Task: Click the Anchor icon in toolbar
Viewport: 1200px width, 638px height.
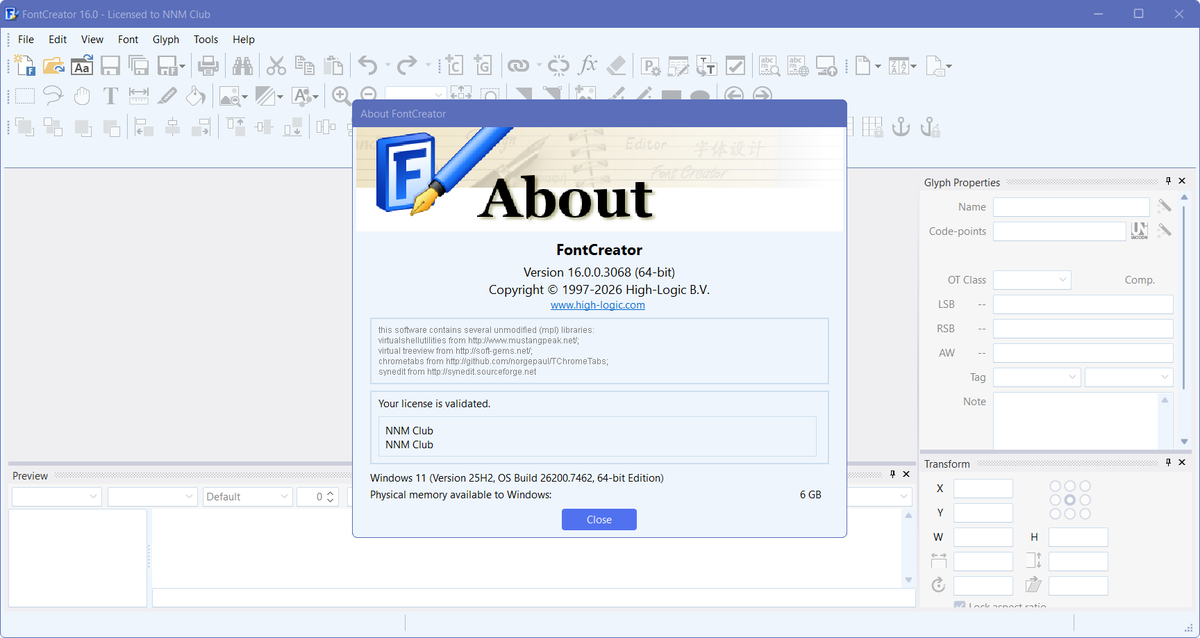Action: pos(901,127)
